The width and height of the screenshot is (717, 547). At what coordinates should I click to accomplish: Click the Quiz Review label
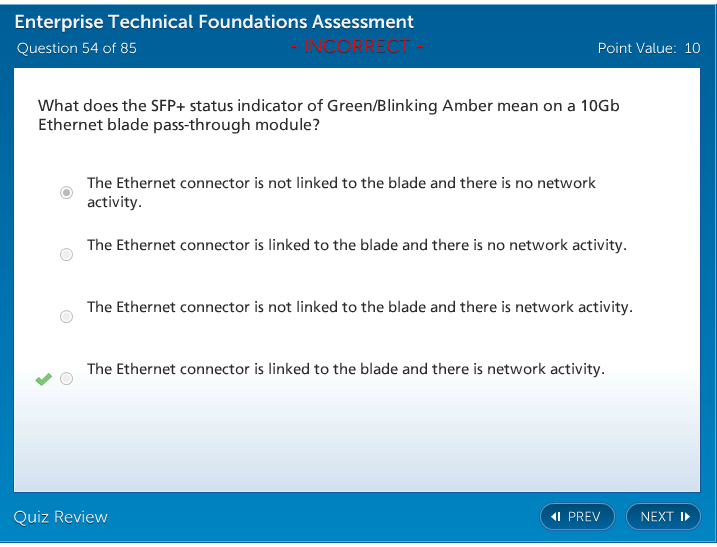pos(60,517)
